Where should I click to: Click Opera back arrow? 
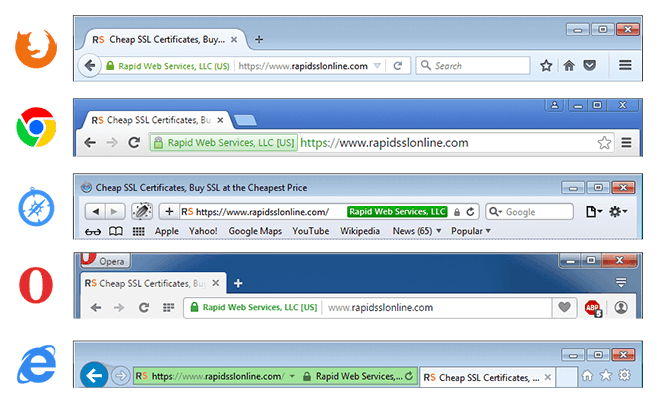click(96, 308)
